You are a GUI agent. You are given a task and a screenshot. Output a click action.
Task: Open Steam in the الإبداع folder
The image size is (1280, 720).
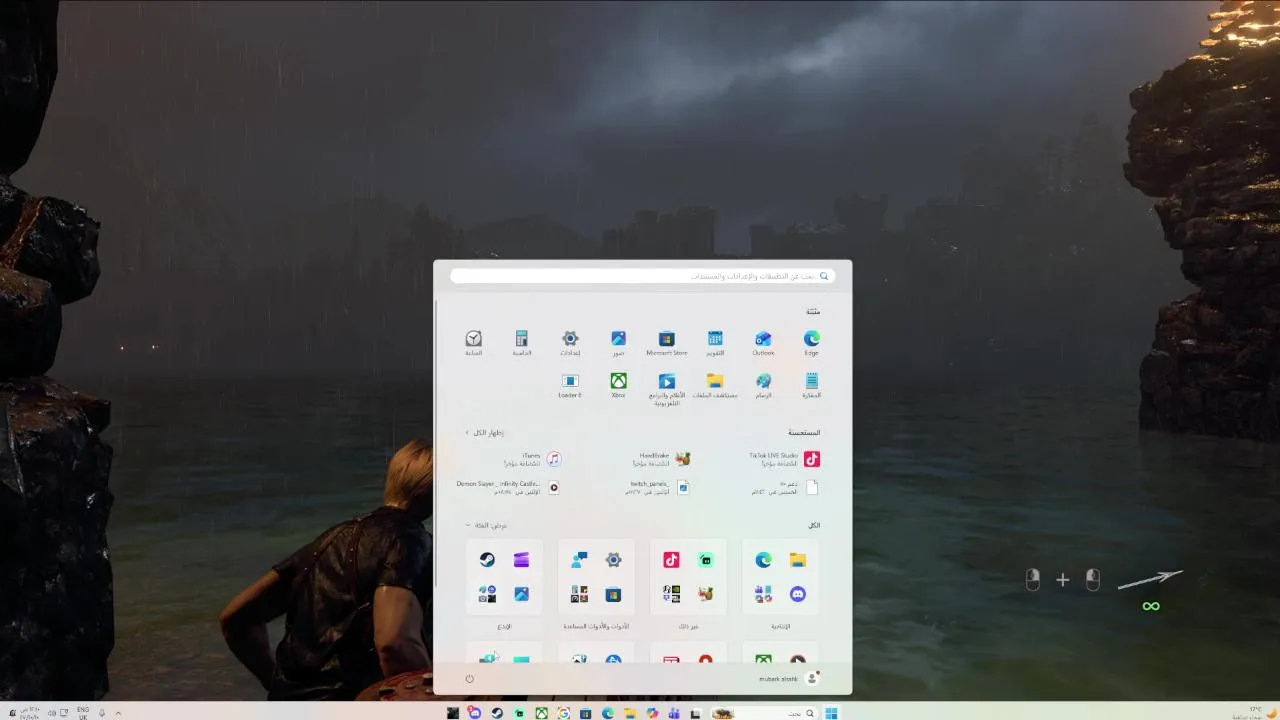(487, 560)
